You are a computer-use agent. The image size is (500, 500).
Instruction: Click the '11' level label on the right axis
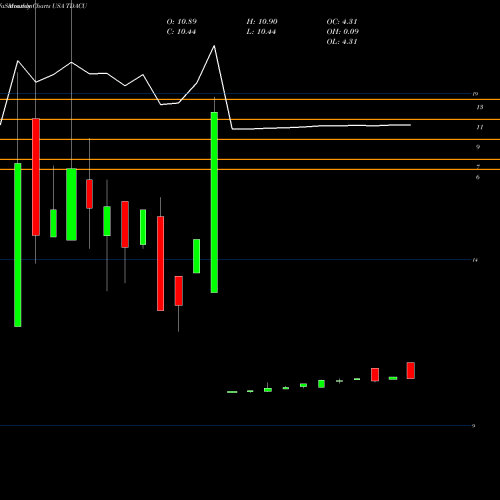[480, 127]
